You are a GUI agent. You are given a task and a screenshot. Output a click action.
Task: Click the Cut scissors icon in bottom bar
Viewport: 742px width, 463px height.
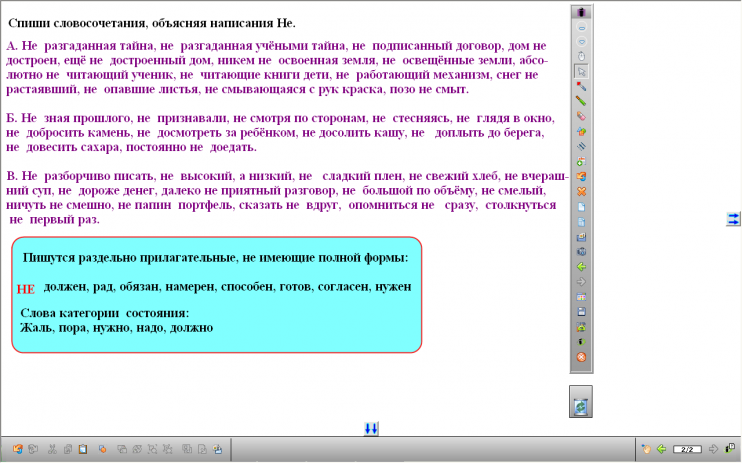54,449
